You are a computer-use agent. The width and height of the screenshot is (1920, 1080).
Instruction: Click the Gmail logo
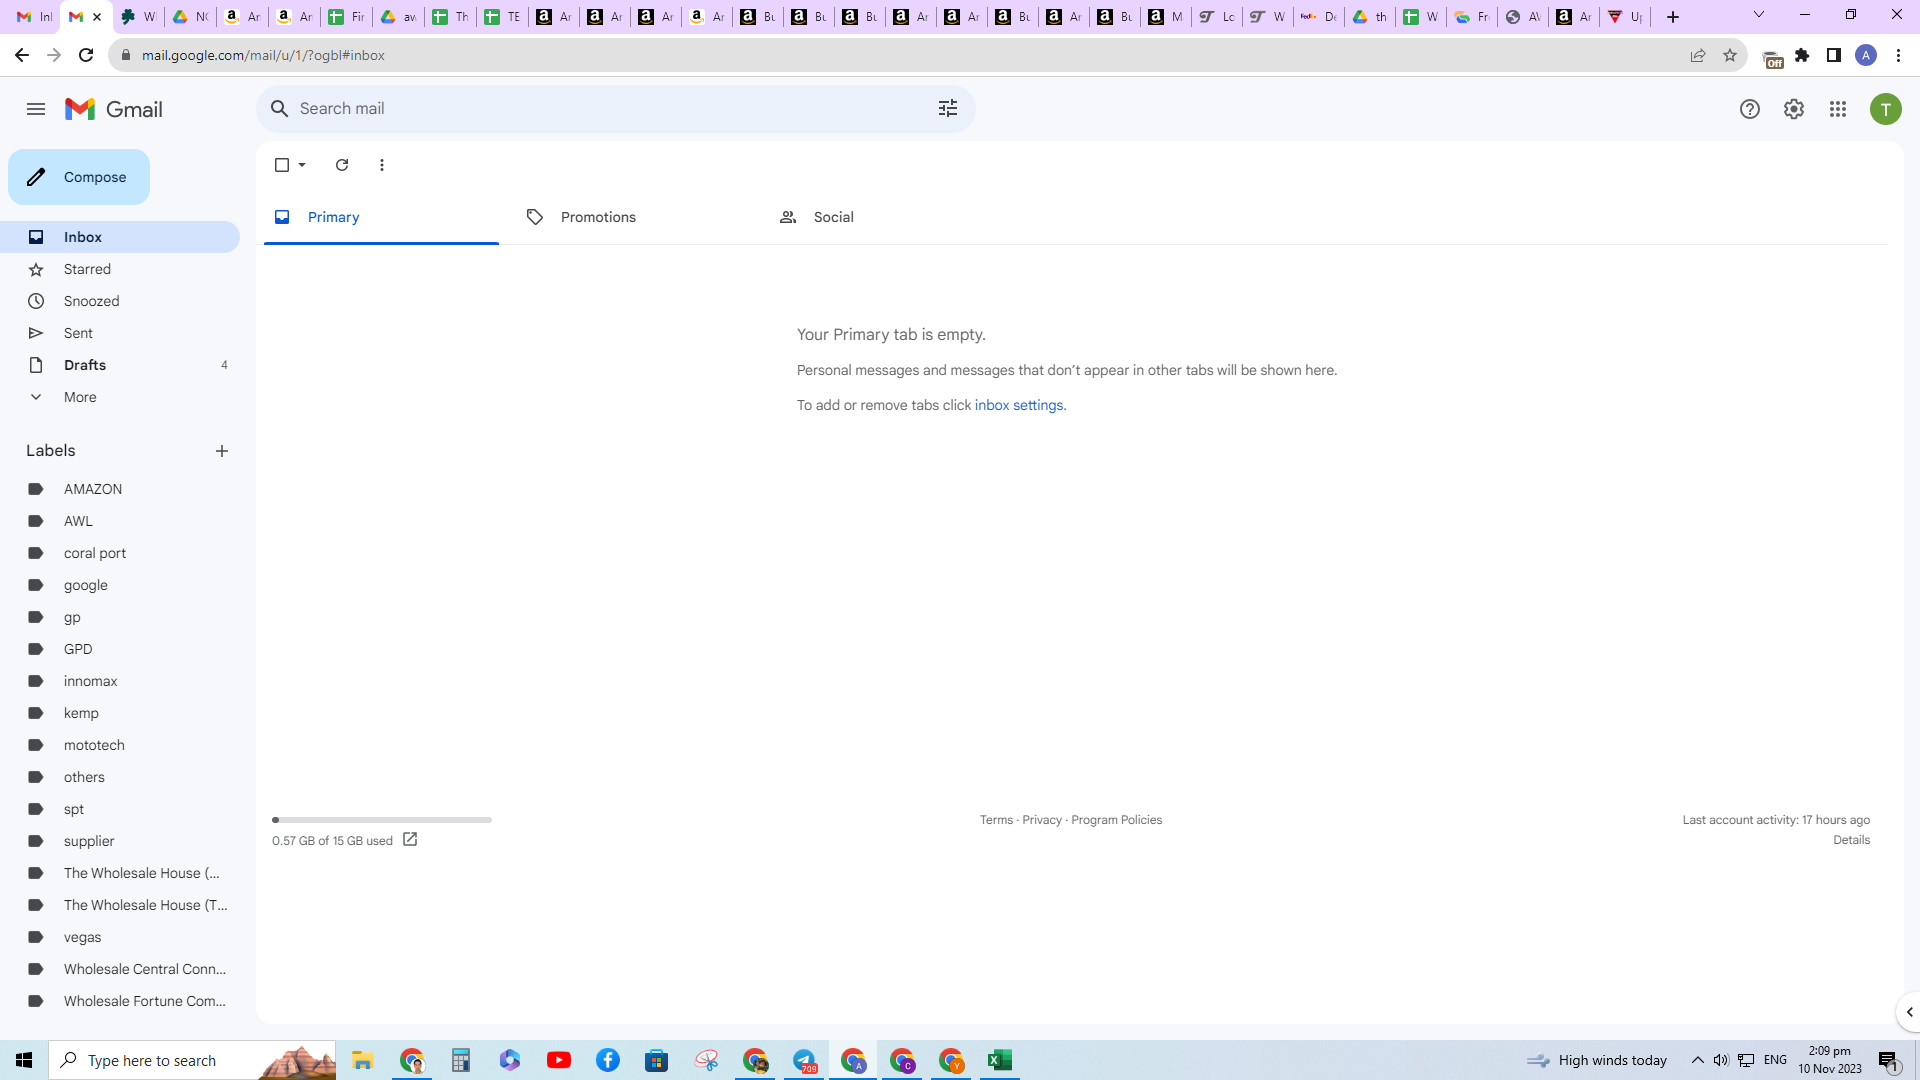click(114, 109)
